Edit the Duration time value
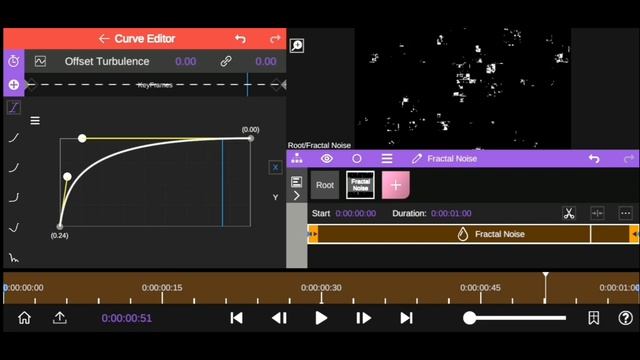Viewport: 640px width, 360px height. (451, 213)
